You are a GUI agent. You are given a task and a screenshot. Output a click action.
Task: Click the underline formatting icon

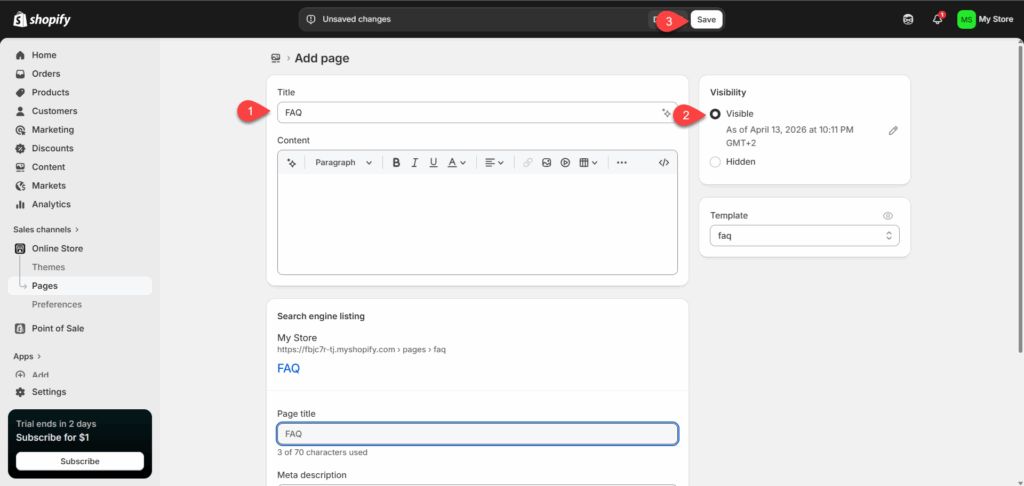(433, 163)
